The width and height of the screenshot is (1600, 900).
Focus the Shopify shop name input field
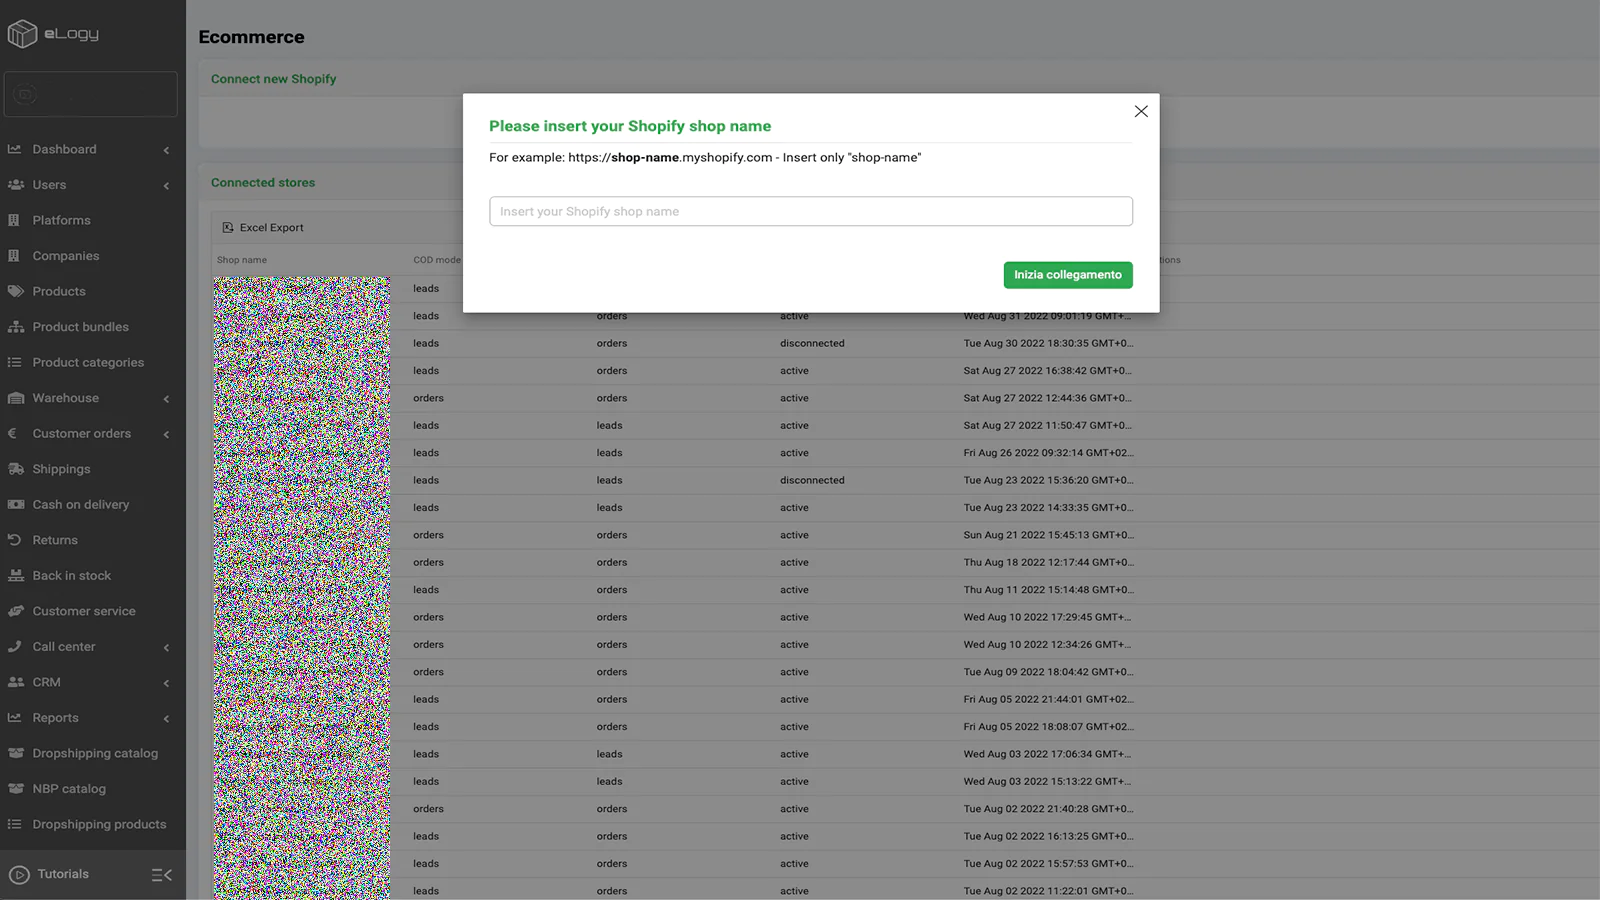point(811,211)
